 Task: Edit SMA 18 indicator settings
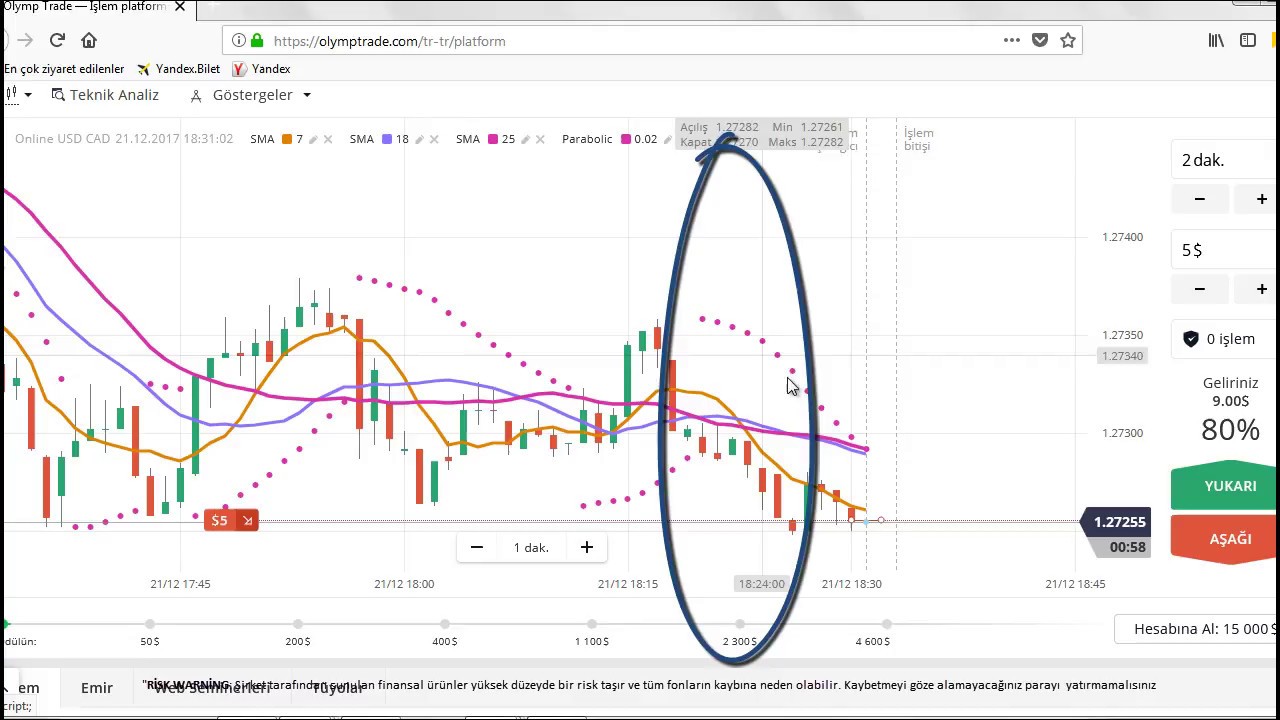click(419, 139)
